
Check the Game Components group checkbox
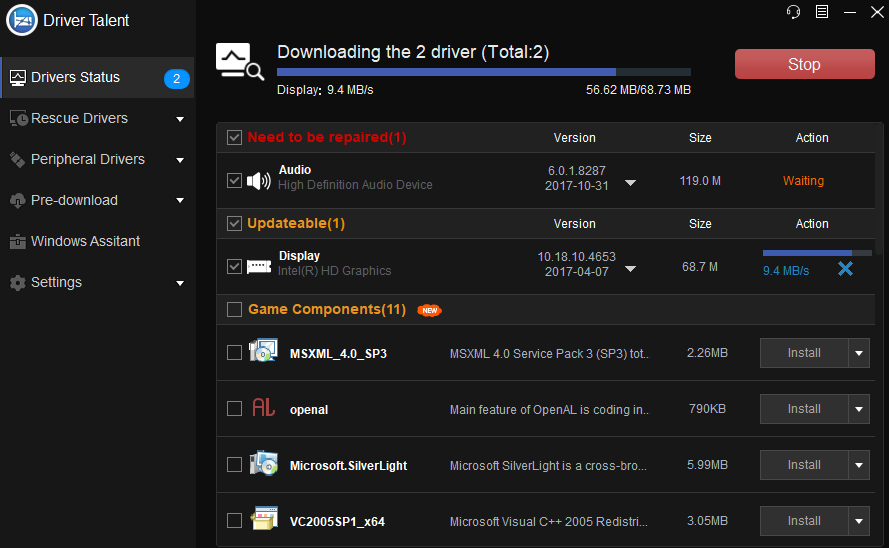click(234, 309)
